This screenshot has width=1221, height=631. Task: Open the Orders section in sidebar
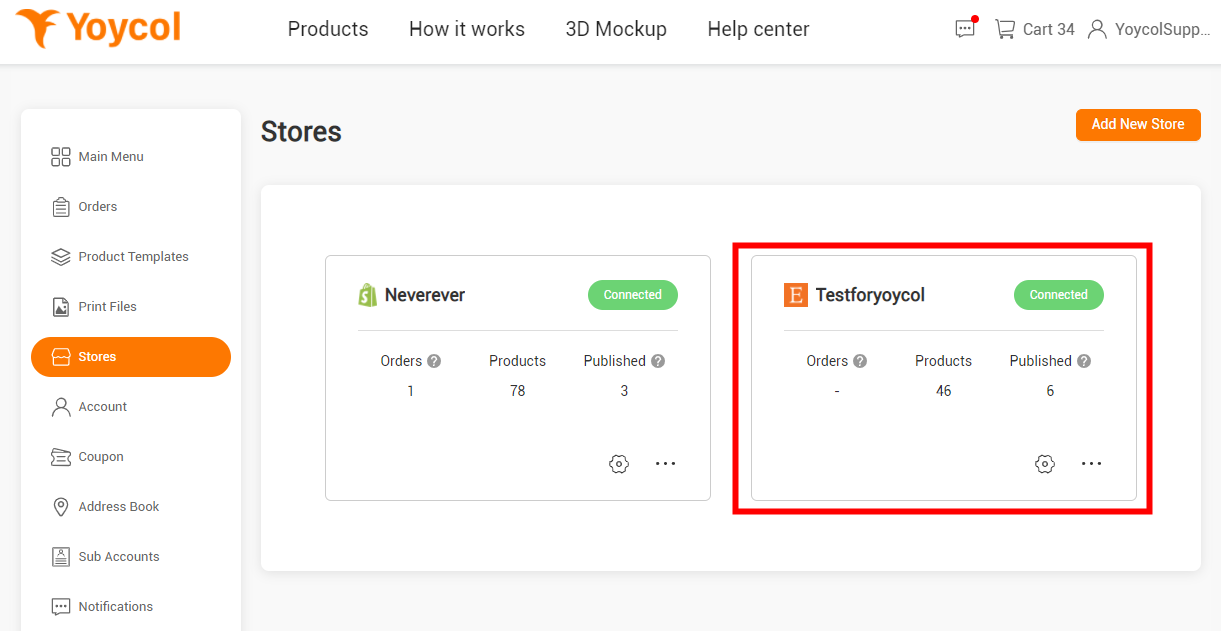click(96, 206)
